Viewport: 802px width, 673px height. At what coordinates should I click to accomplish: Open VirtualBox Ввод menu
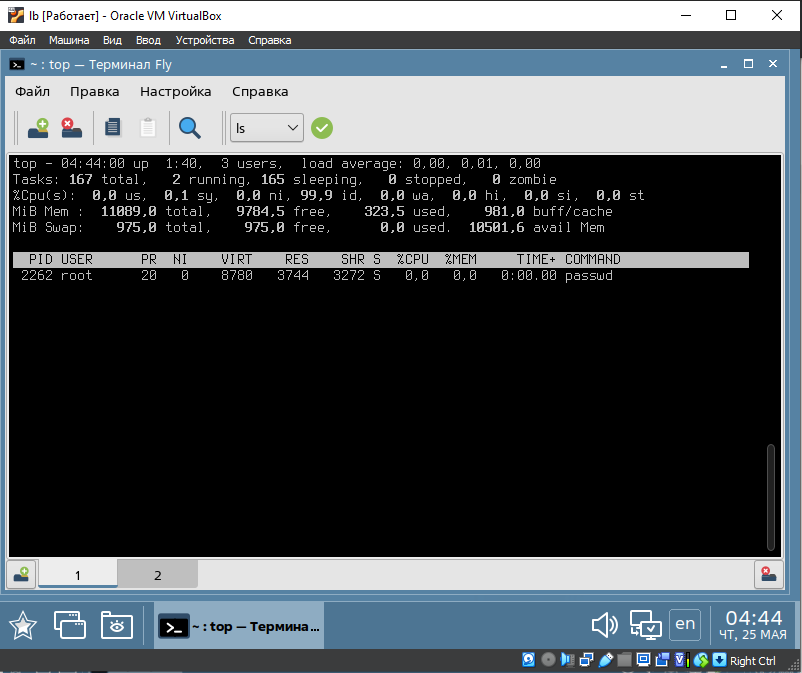tap(148, 40)
